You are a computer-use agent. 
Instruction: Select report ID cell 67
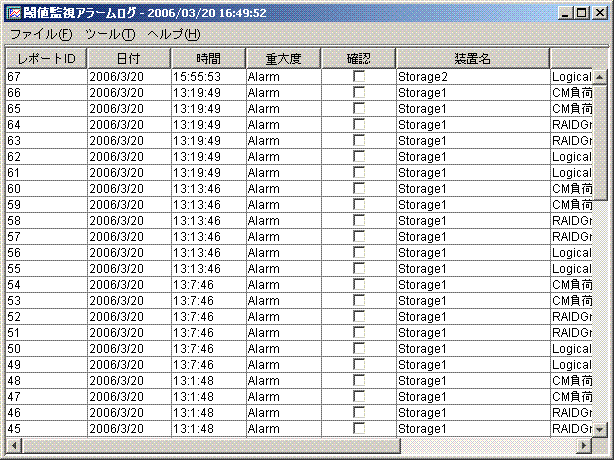click(46, 77)
